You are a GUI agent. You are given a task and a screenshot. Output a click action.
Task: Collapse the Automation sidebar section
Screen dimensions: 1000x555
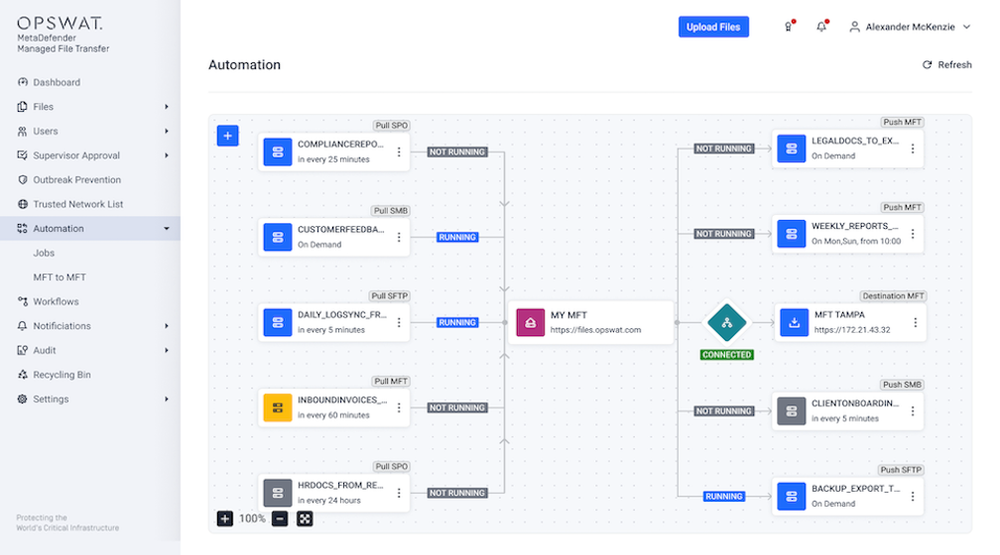point(166,229)
